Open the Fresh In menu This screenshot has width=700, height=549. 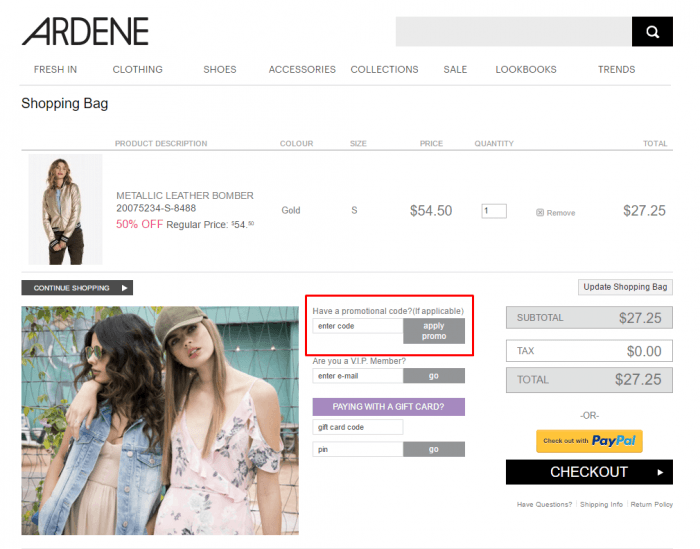click(x=55, y=70)
